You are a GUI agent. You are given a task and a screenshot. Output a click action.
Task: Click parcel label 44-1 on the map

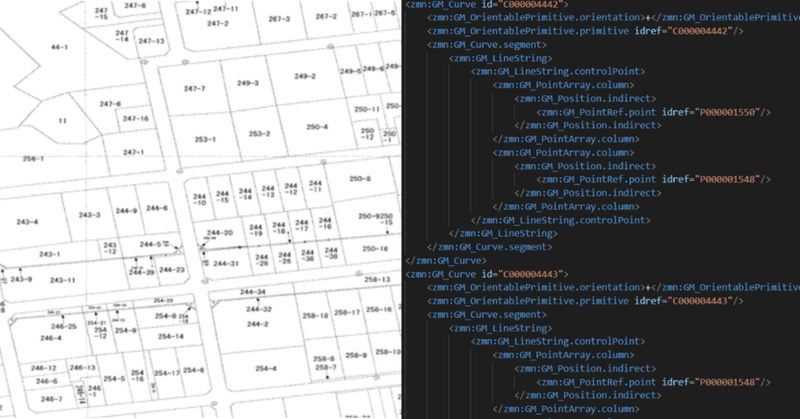(59, 47)
